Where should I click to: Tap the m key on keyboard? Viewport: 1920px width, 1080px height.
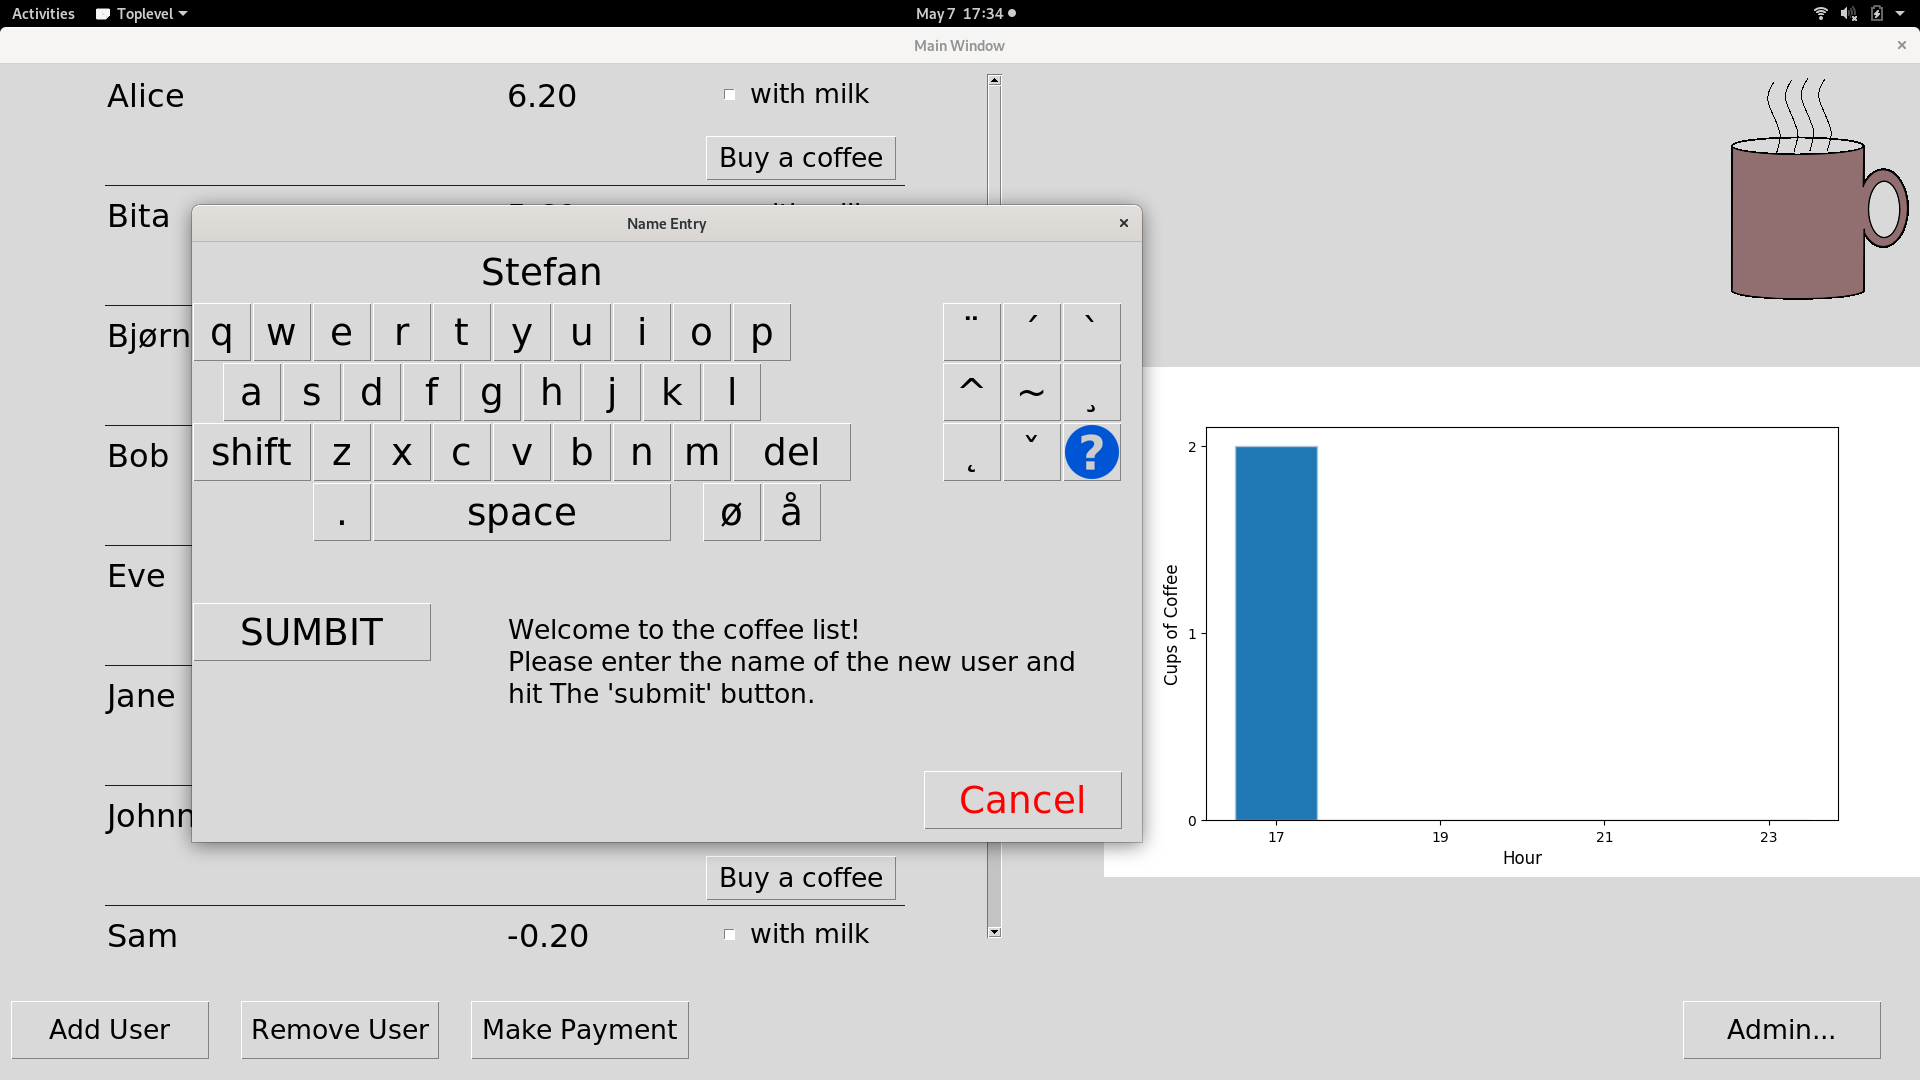(702, 452)
